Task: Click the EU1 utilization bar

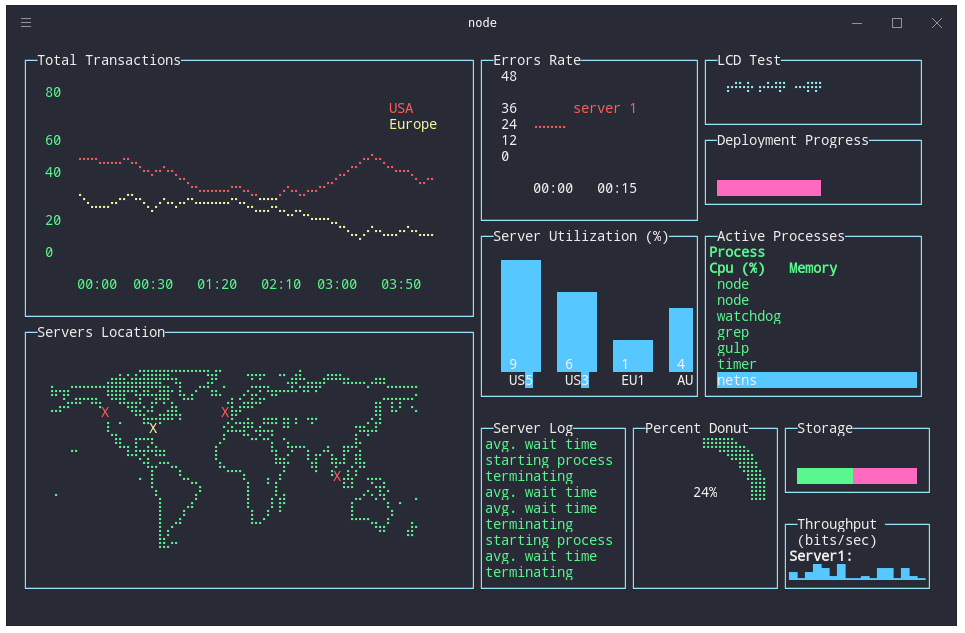Action: click(x=633, y=355)
